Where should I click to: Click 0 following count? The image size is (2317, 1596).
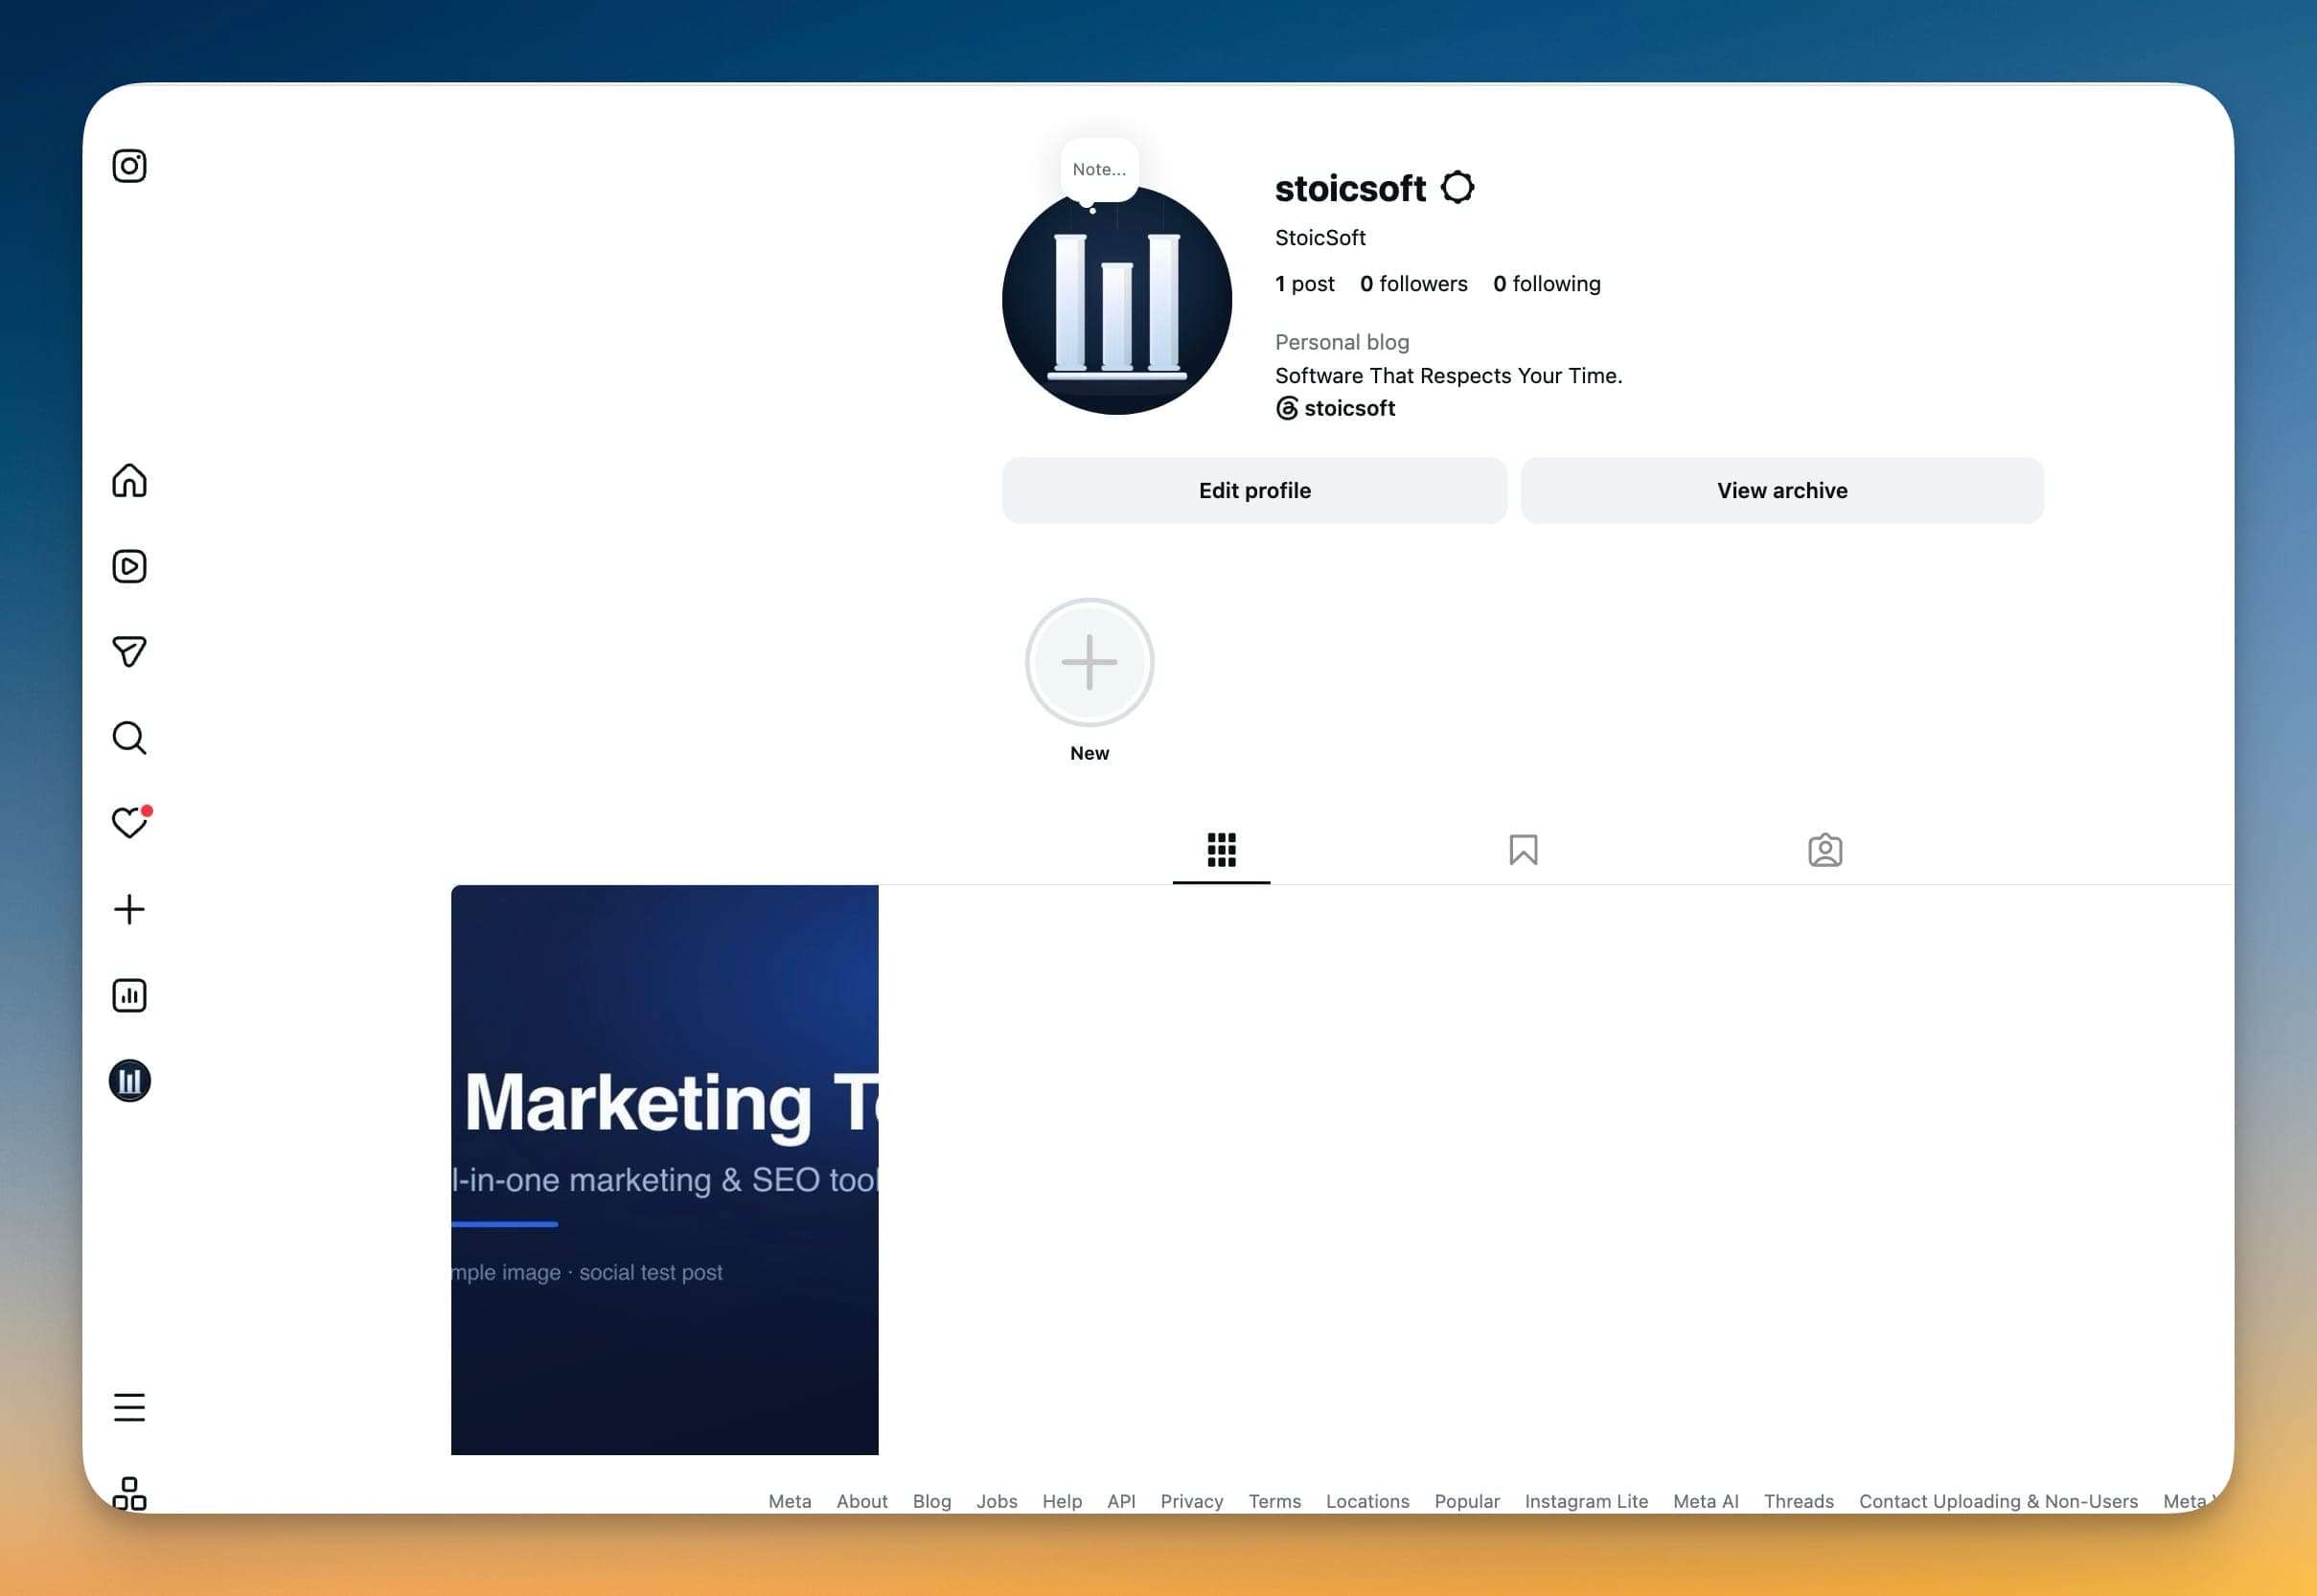(1546, 284)
